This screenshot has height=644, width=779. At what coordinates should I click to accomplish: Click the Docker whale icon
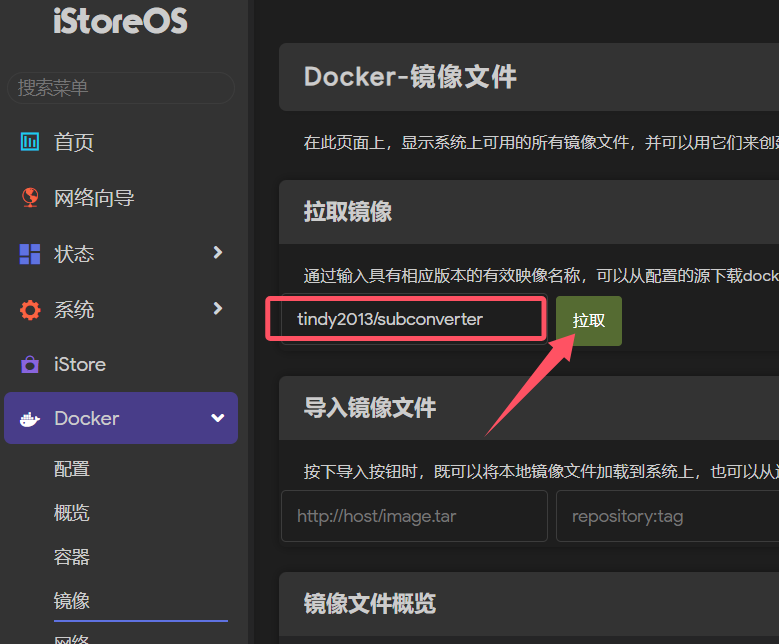[30, 419]
